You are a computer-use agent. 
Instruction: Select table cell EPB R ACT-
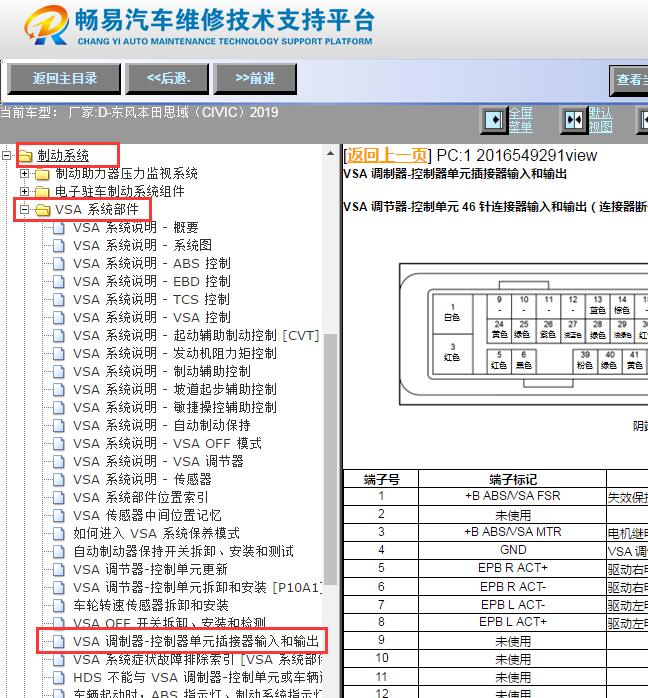(512, 587)
